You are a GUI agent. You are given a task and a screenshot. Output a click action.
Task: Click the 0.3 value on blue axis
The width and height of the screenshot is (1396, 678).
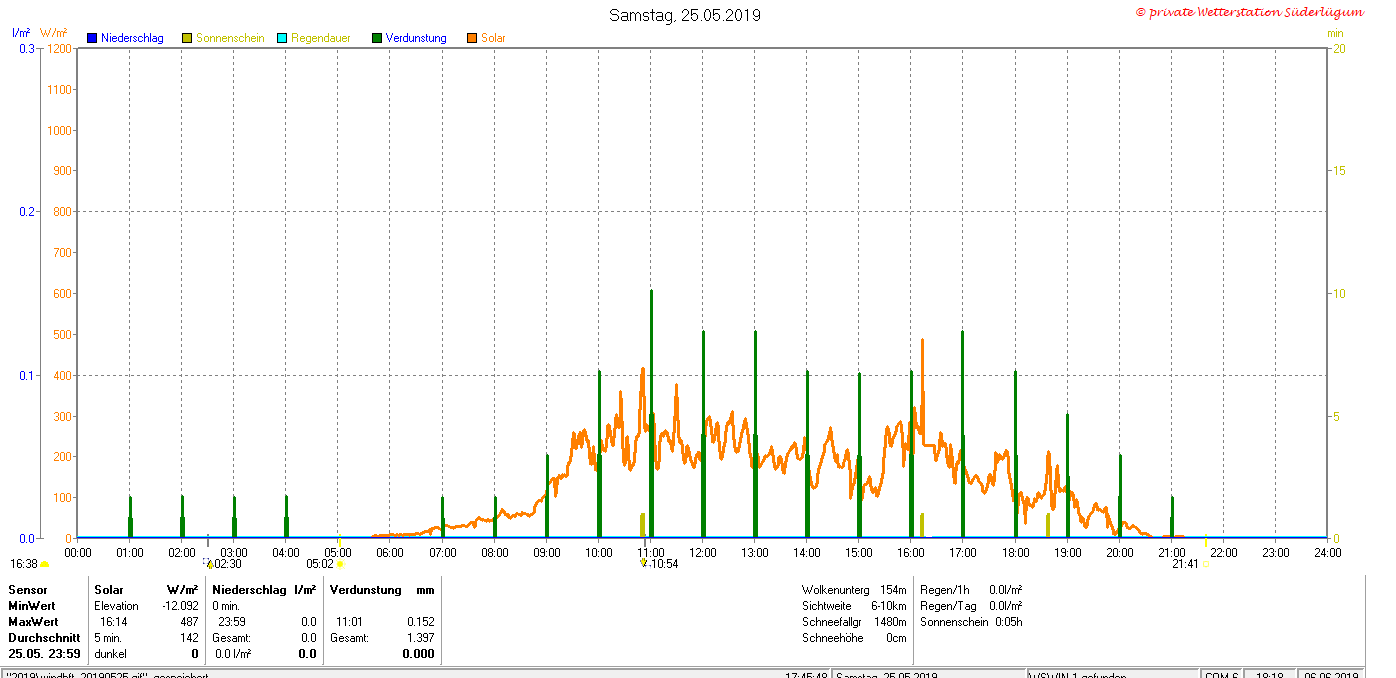26,49
